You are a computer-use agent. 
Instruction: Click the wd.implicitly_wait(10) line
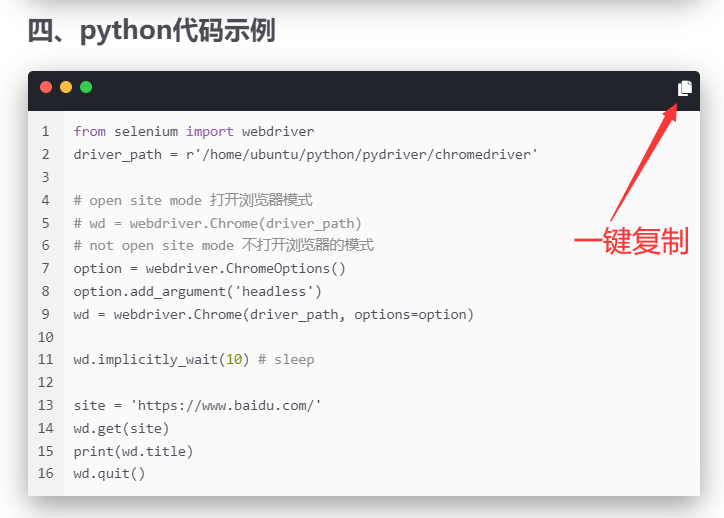[x=193, y=359]
